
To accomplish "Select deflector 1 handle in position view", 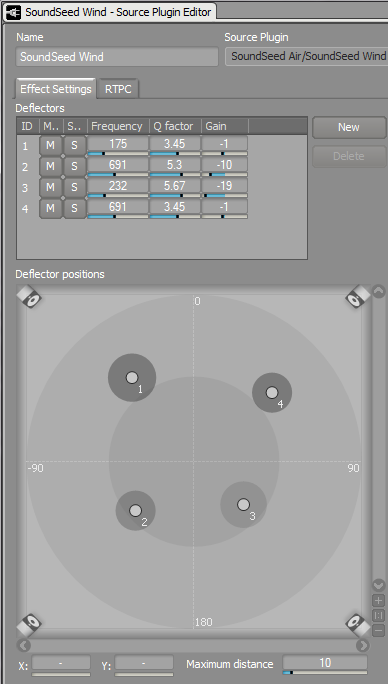I will click(x=132, y=378).
